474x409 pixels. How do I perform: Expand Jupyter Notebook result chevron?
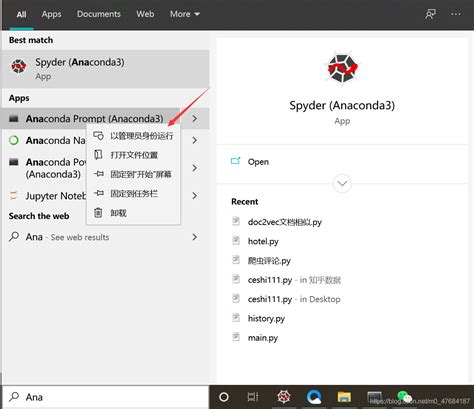pyautogui.click(x=195, y=196)
